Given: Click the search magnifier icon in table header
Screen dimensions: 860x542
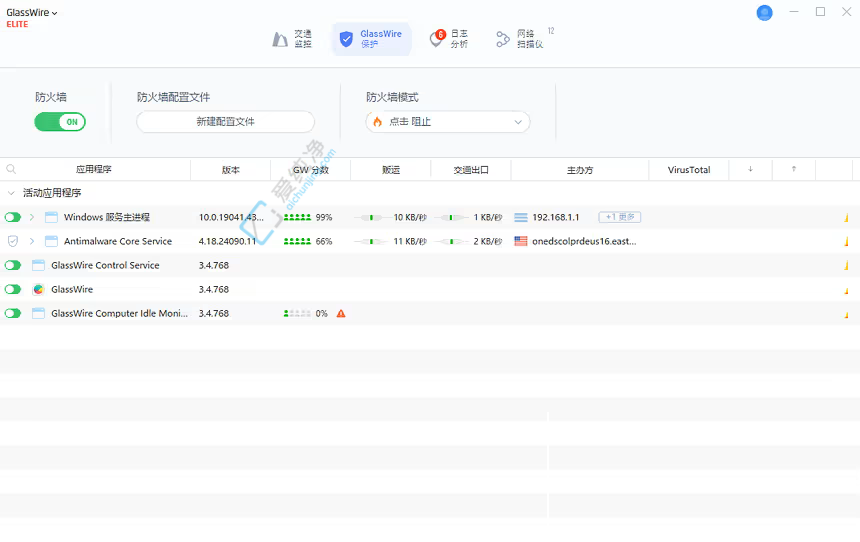Looking at the screenshot, I should click(x=11, y=170).
